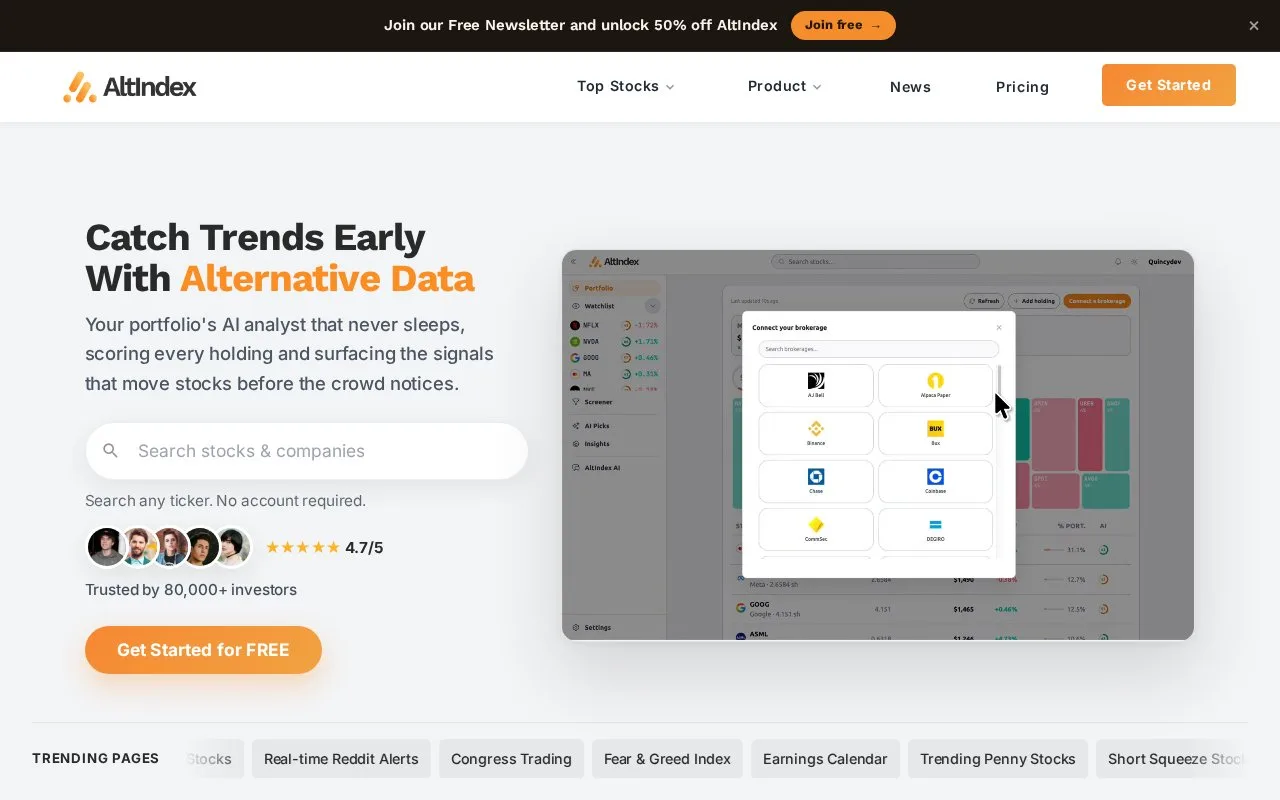Screen dimensions: 1280x800
Task: Open Earnings Calendar trending page
Action: point(825,759)
